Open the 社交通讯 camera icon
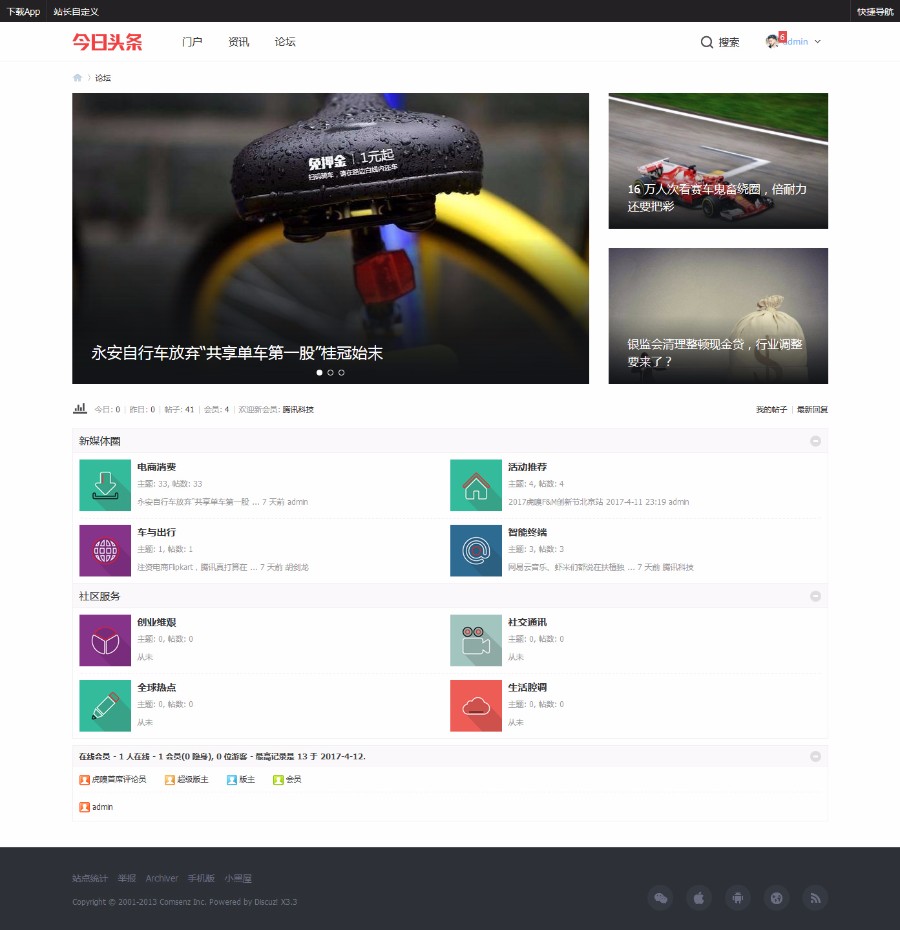This screenshot has width=900, height=930. point(476,641)
